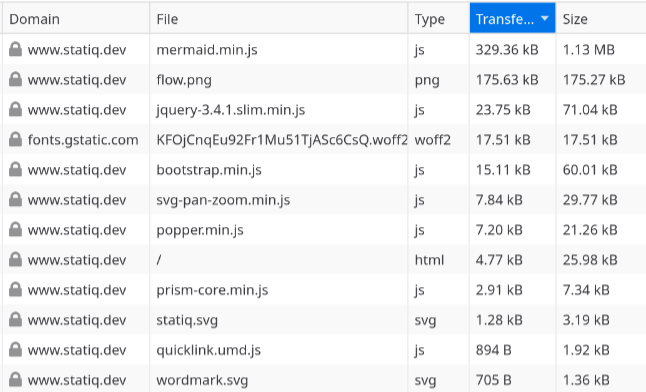Click the 60.01 kB size value
Viewport: 646px width, 392px height.
pyautogui.click(x=590, y=170)
